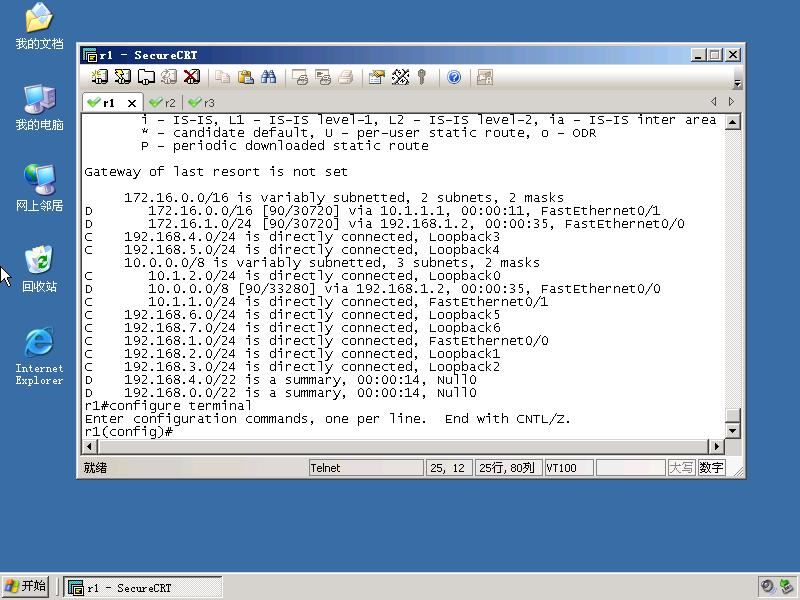800x600 pixels.
Task: Click the 192.168.0.0/22 summary route line
Action: point(281,393)
